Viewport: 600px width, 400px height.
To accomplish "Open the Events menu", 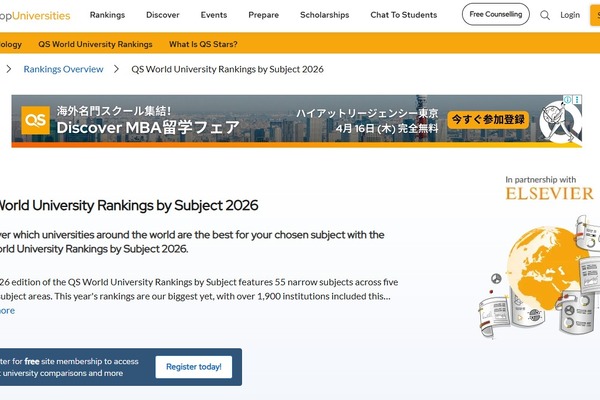I will 214,15.
